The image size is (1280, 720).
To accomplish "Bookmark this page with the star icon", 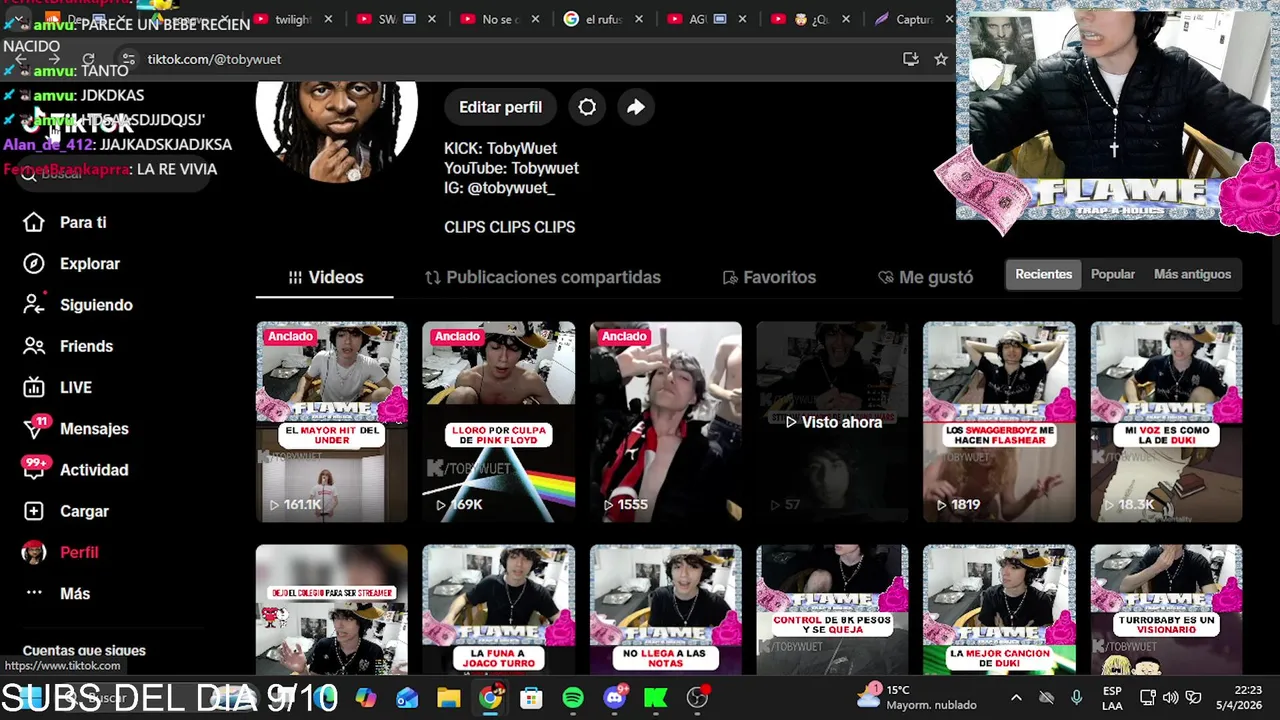I will pos(941,59).
